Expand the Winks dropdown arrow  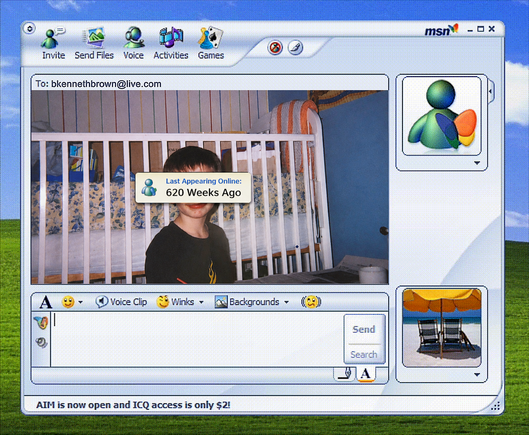201,302
